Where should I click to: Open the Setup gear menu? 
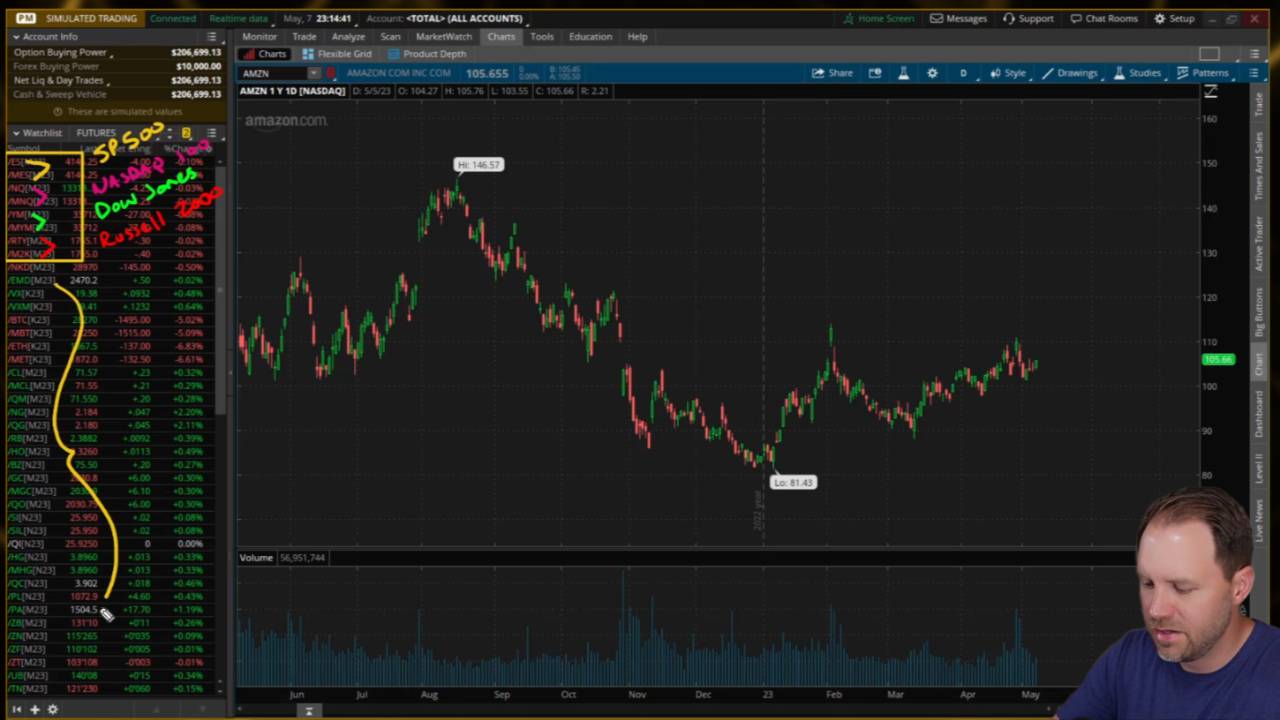click(x=1175, y=18)
